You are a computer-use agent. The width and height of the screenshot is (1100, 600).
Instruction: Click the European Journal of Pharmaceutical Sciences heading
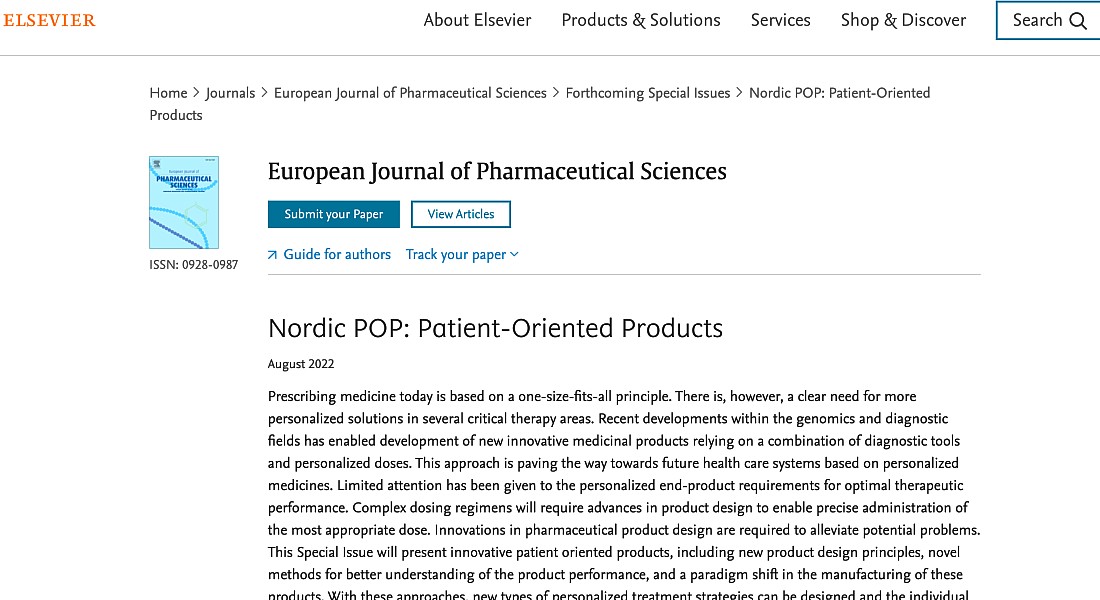497,171
